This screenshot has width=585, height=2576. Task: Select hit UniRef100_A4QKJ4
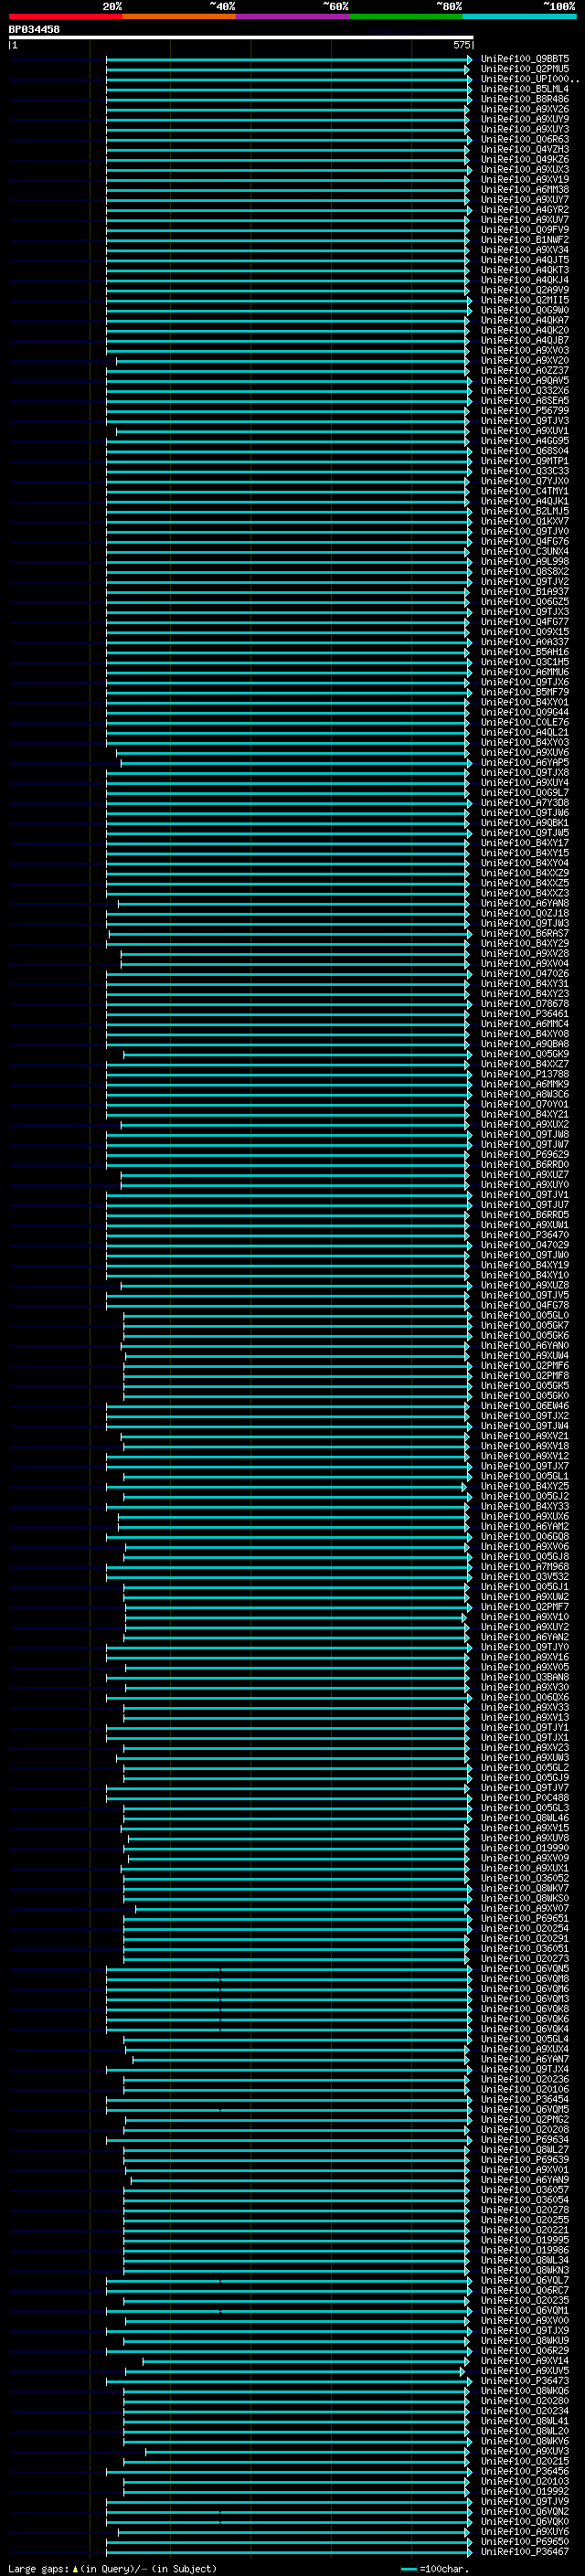point(525,280)
